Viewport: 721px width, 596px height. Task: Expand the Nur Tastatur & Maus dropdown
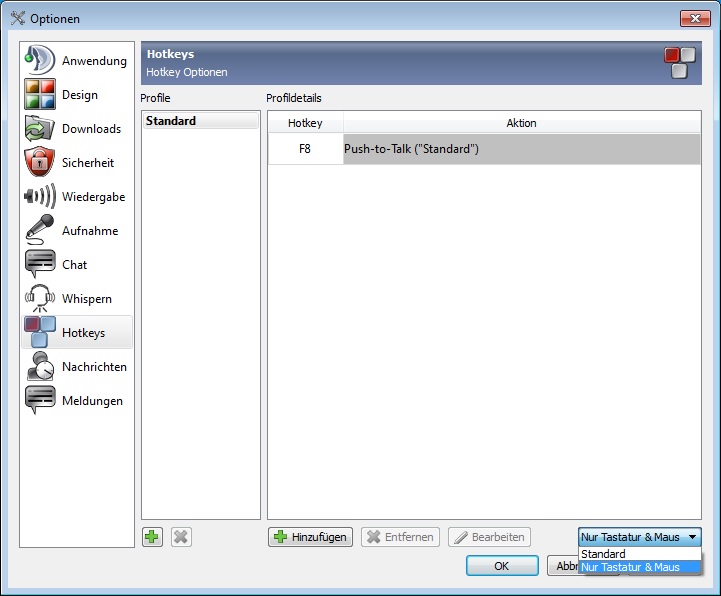point(640,537)
